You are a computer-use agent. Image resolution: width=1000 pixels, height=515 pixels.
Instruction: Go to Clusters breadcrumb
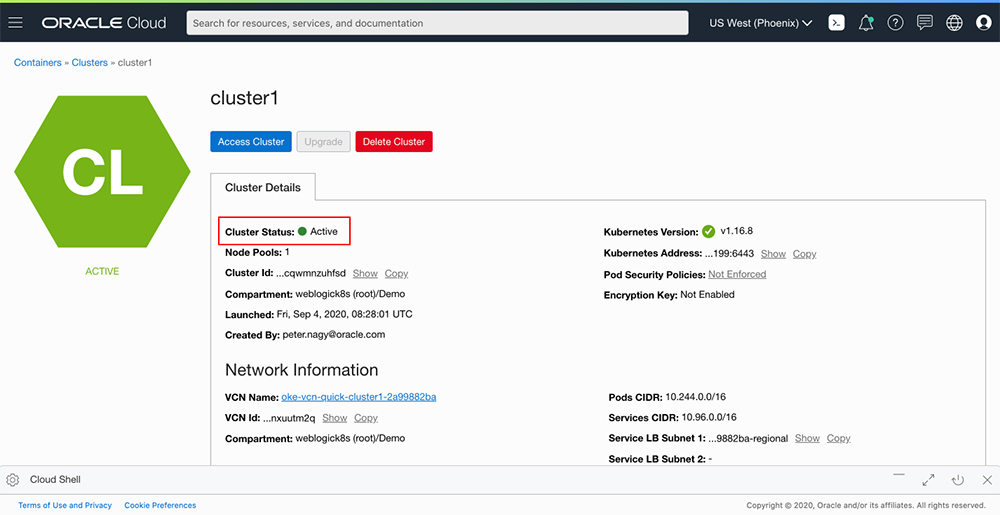89,62
